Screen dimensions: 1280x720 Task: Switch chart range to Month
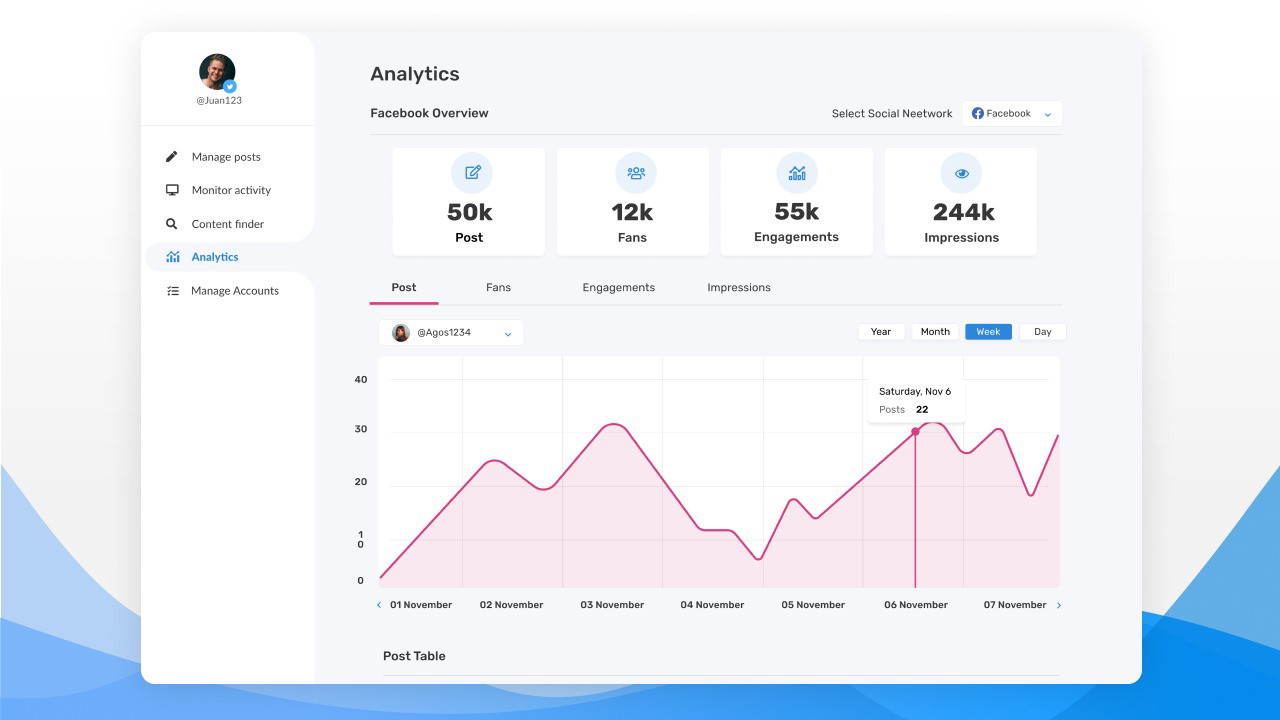coord(935,332)
